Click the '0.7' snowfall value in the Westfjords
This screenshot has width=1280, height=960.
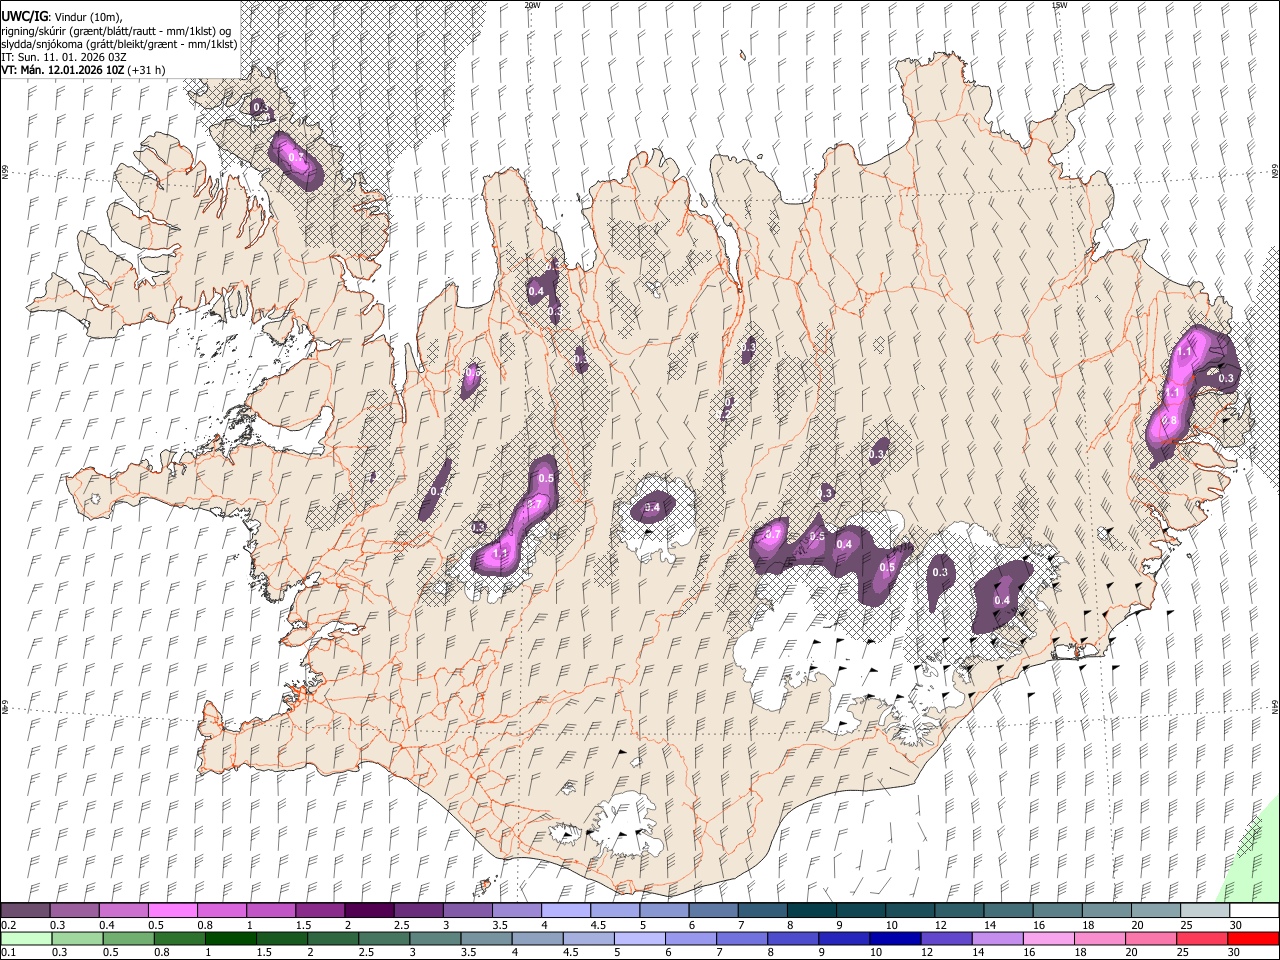tap(296, 157)
